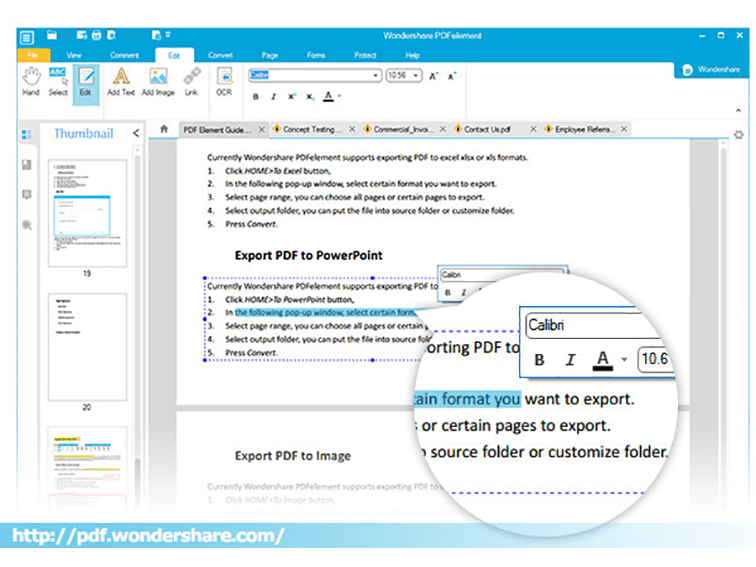
Task: Click the print icon in title bar
Action: coord(96,35)
